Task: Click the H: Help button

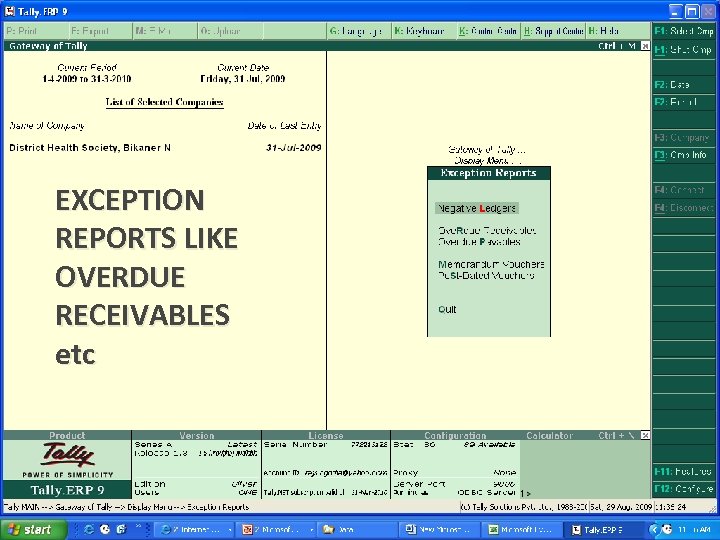Action: 618,31
